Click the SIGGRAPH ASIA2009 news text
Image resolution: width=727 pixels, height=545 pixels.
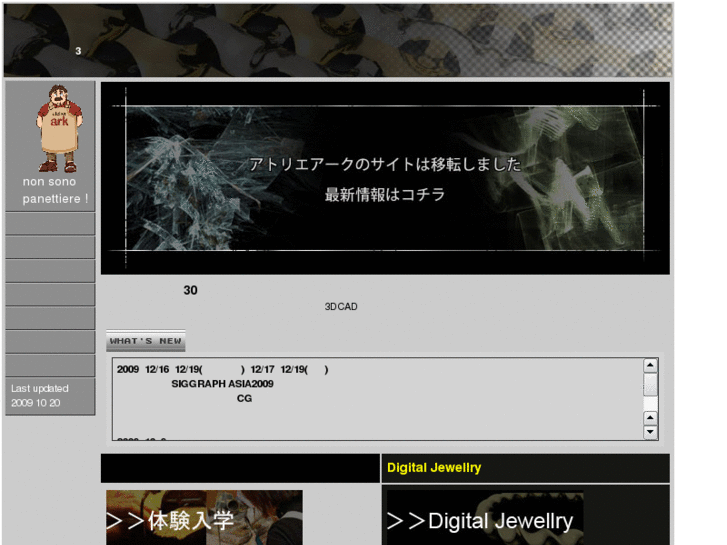[223, 384]
